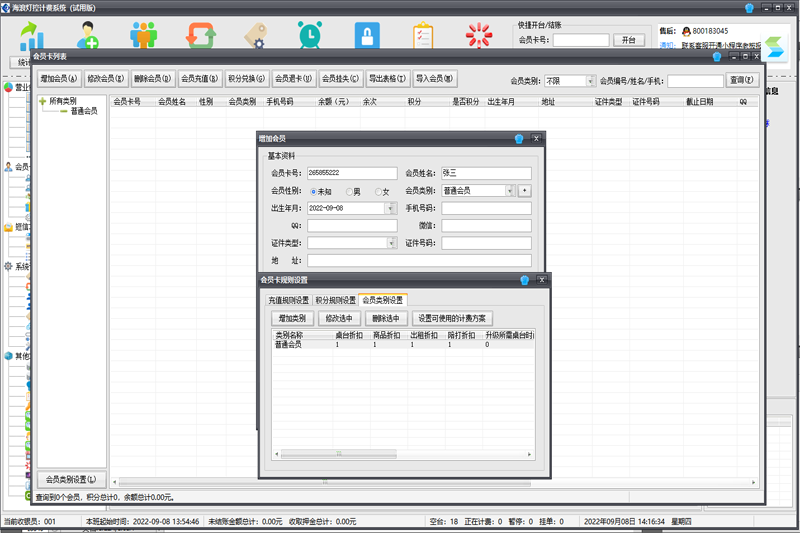800x533 pixels.
Task: Select the 女 gender radio button
Action: coord(379,191)
